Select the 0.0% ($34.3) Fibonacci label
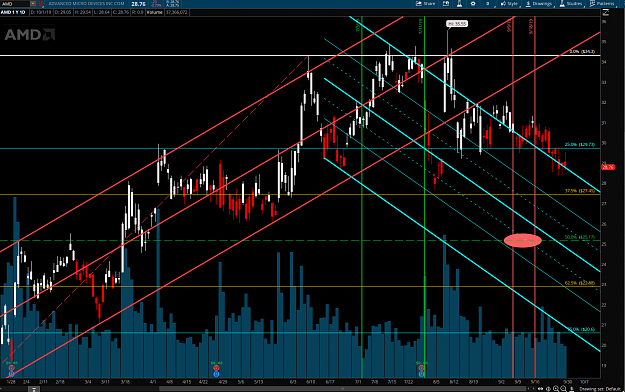The image size is (625, 392). pos(582,52)
